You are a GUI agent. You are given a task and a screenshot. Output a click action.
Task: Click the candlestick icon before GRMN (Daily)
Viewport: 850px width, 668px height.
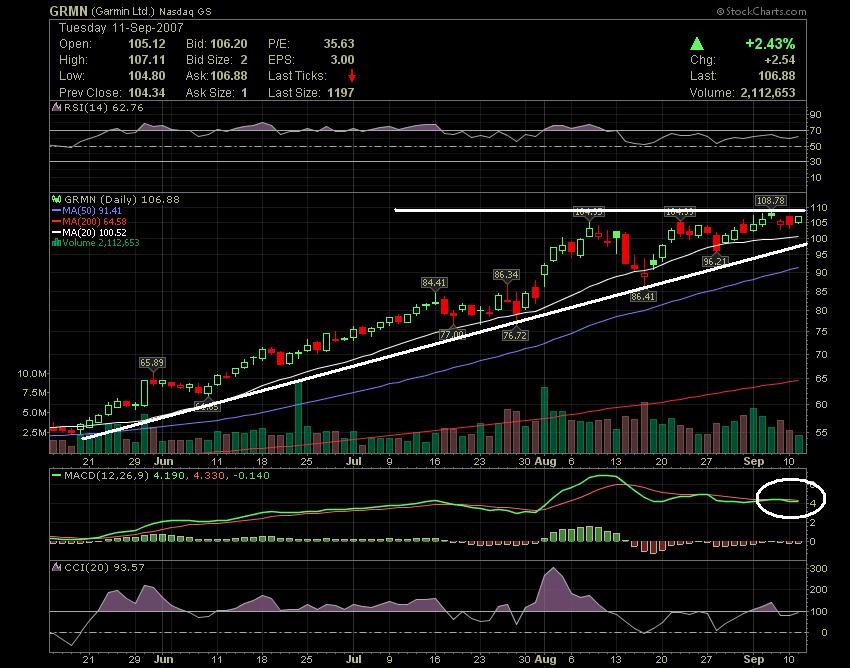56,199
